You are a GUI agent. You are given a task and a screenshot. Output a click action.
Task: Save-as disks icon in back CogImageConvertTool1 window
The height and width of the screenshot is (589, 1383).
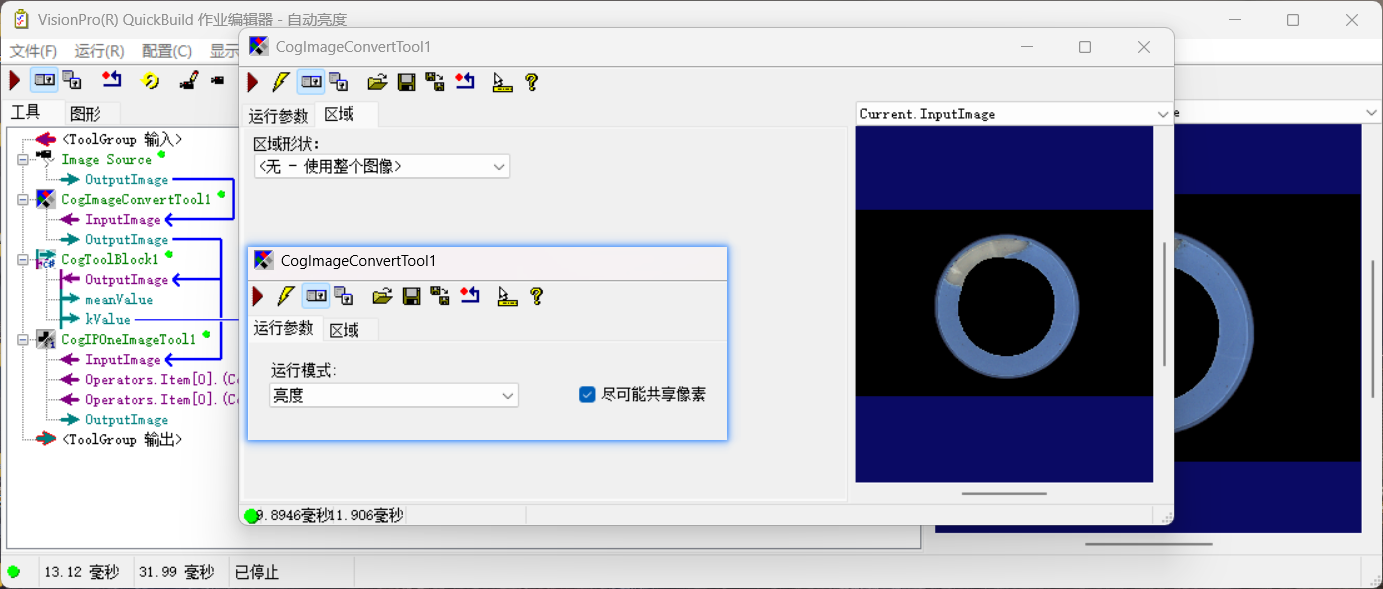(x=435, y=82)
